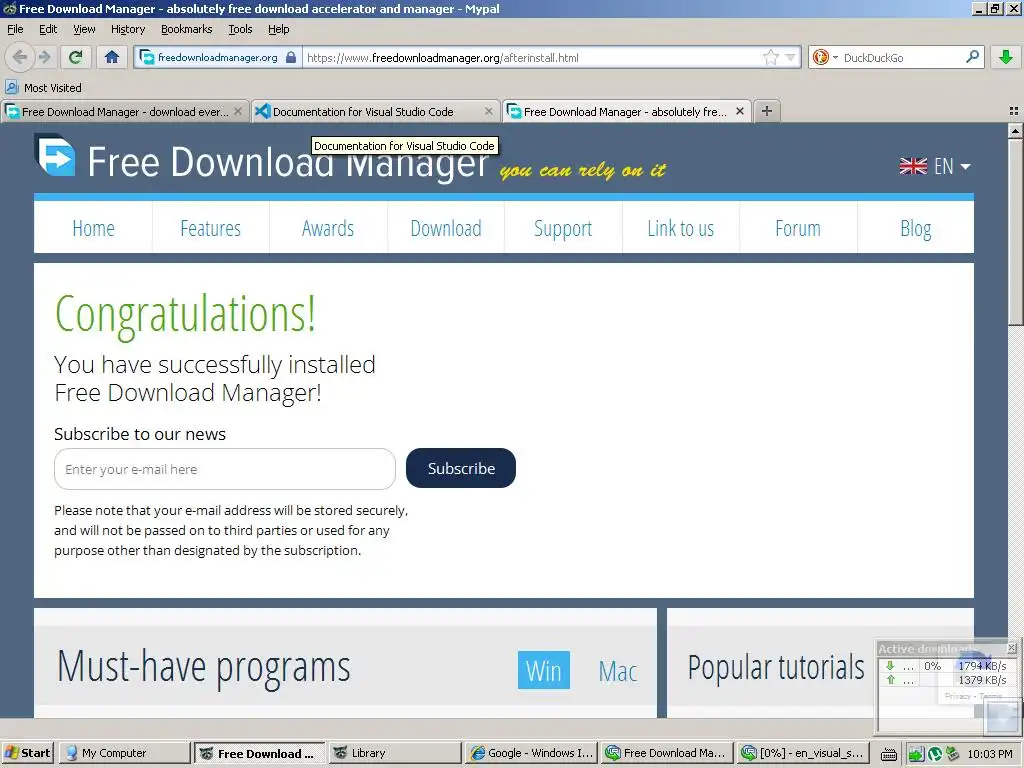This screenshot has height=768, width=1024.
Task: Close the Visual Studio Code documentation tab
Action: click(488, 112)
